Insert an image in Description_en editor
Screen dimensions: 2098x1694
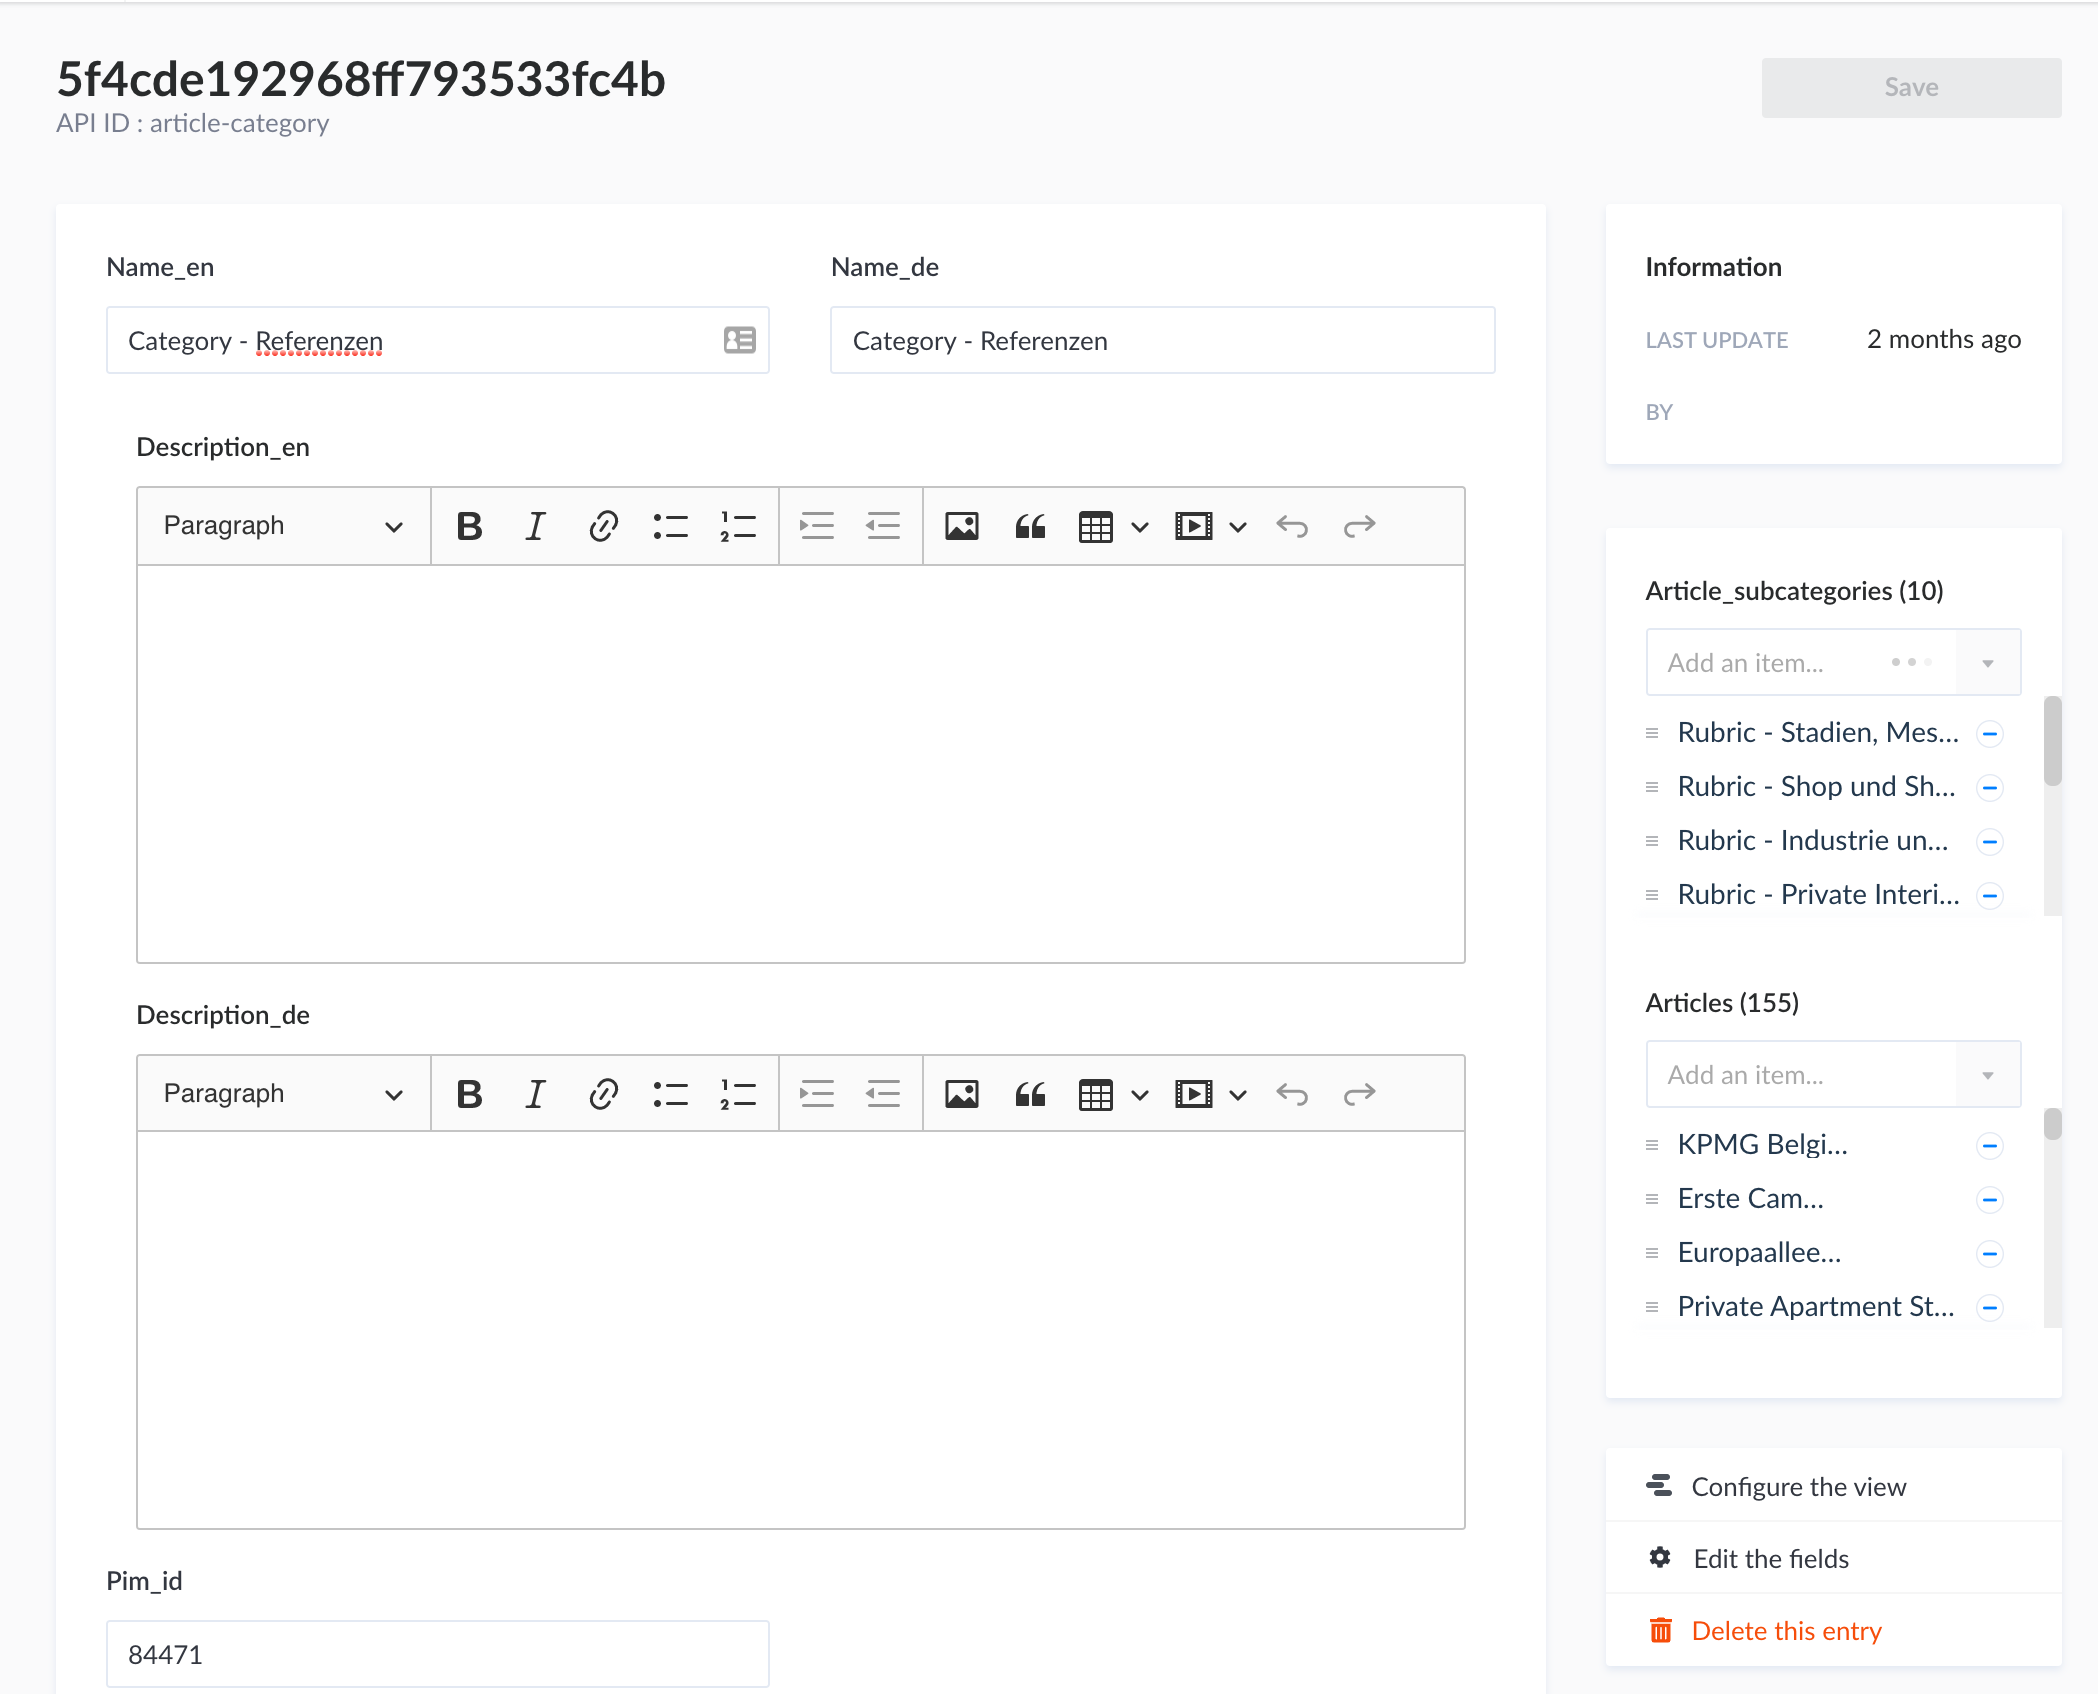point(961,525)
